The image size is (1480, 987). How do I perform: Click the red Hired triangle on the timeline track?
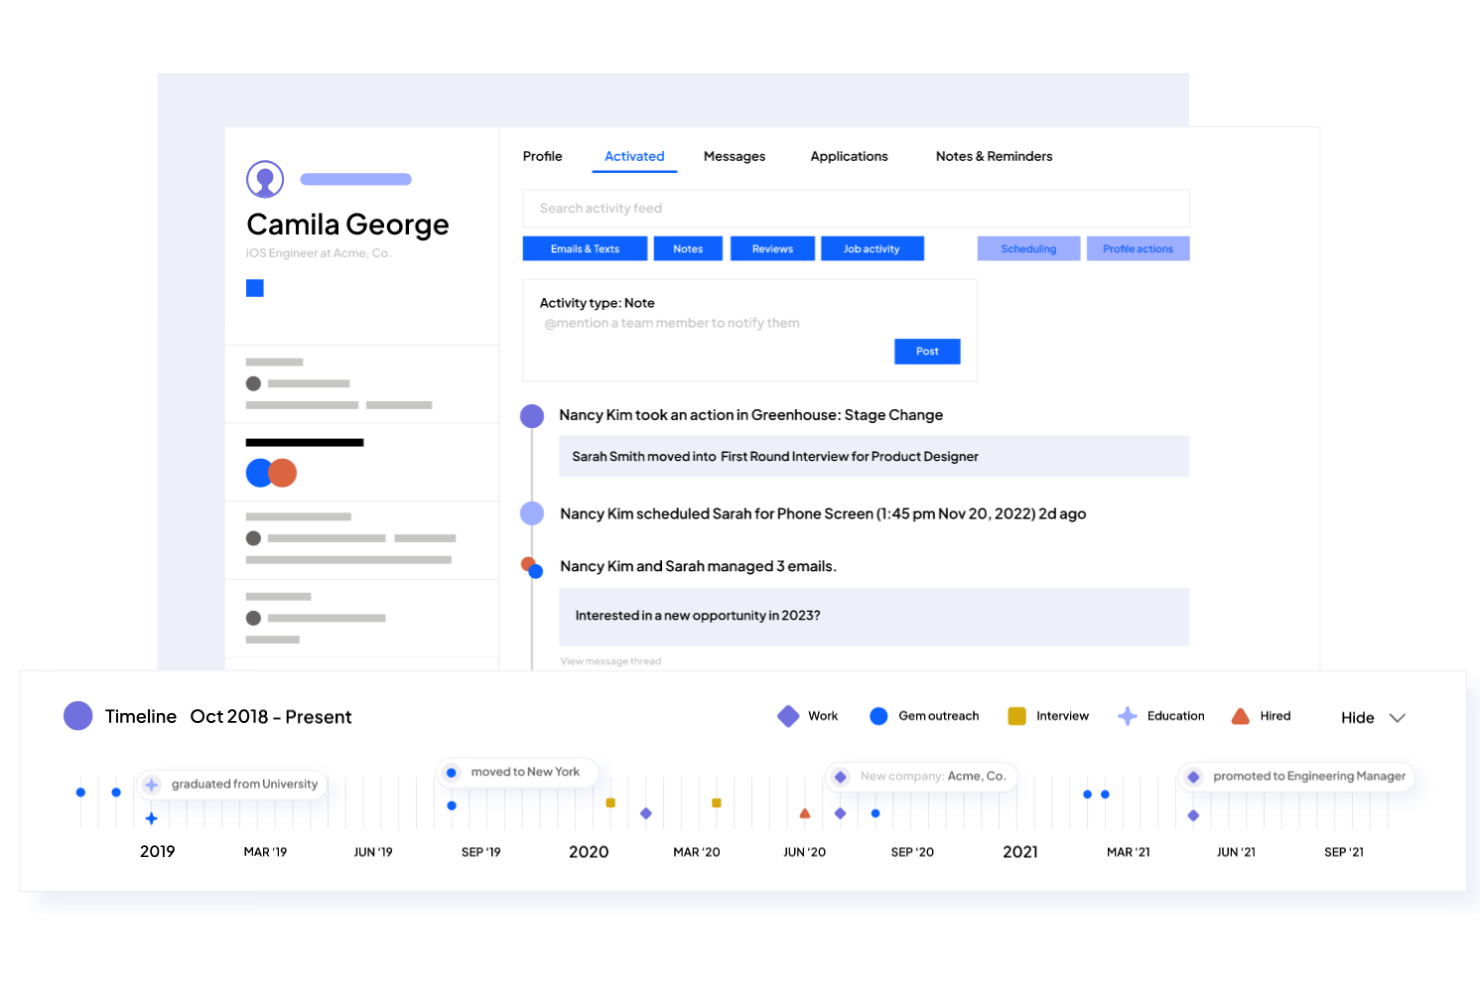(805, 813)
